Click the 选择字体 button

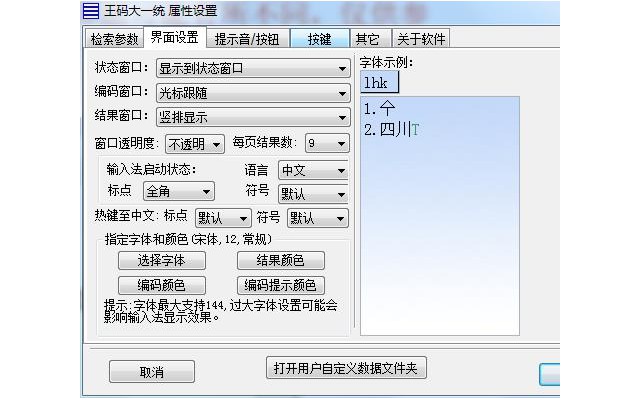pyautogui.click(x=162, y=260)
